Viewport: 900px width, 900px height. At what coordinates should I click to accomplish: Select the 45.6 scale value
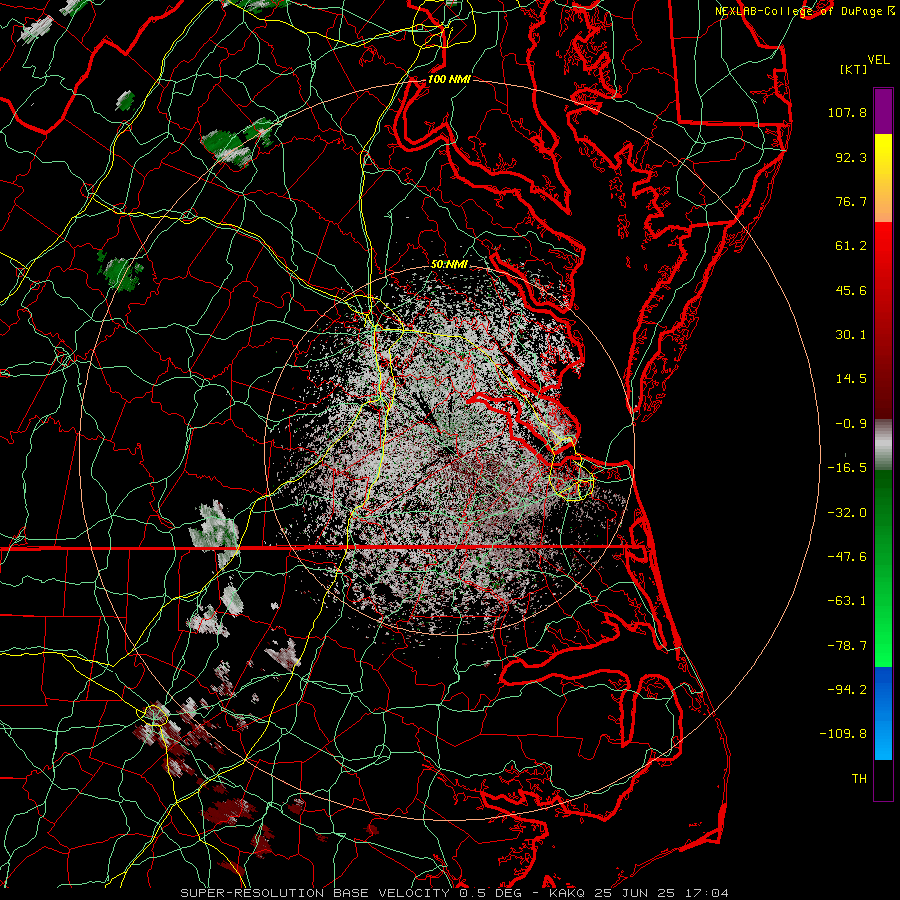click(851, 290)
